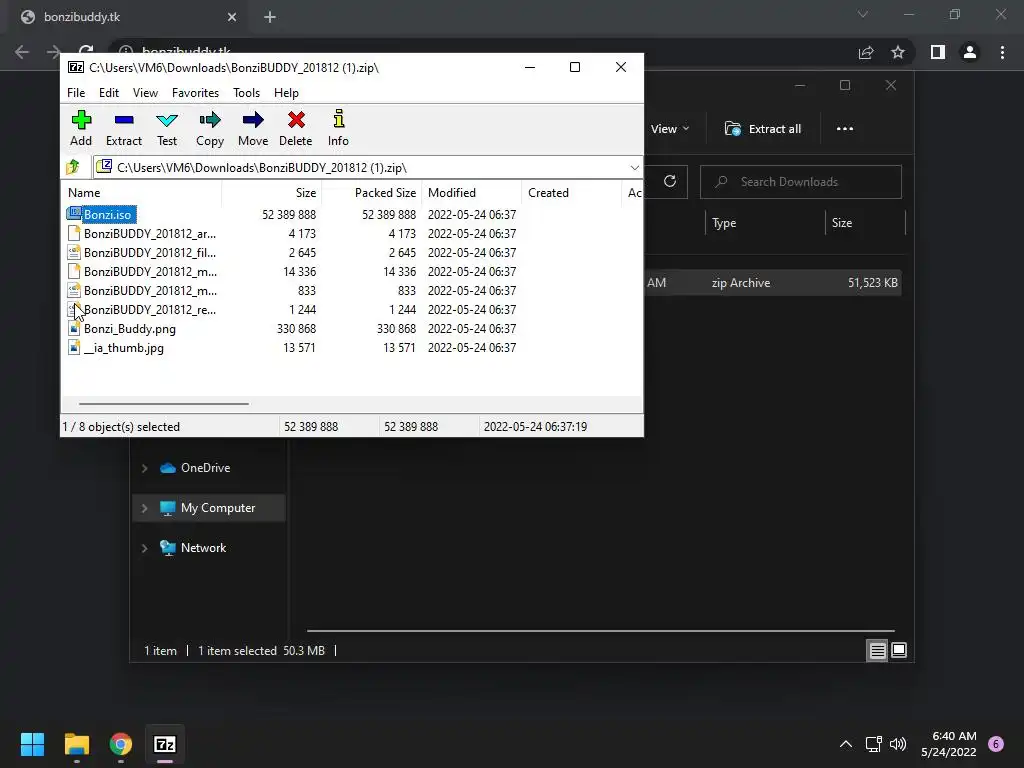Show hidden system tray icons
The width and height of the screenshot is (1024, 768).
[x=846, y=744]
